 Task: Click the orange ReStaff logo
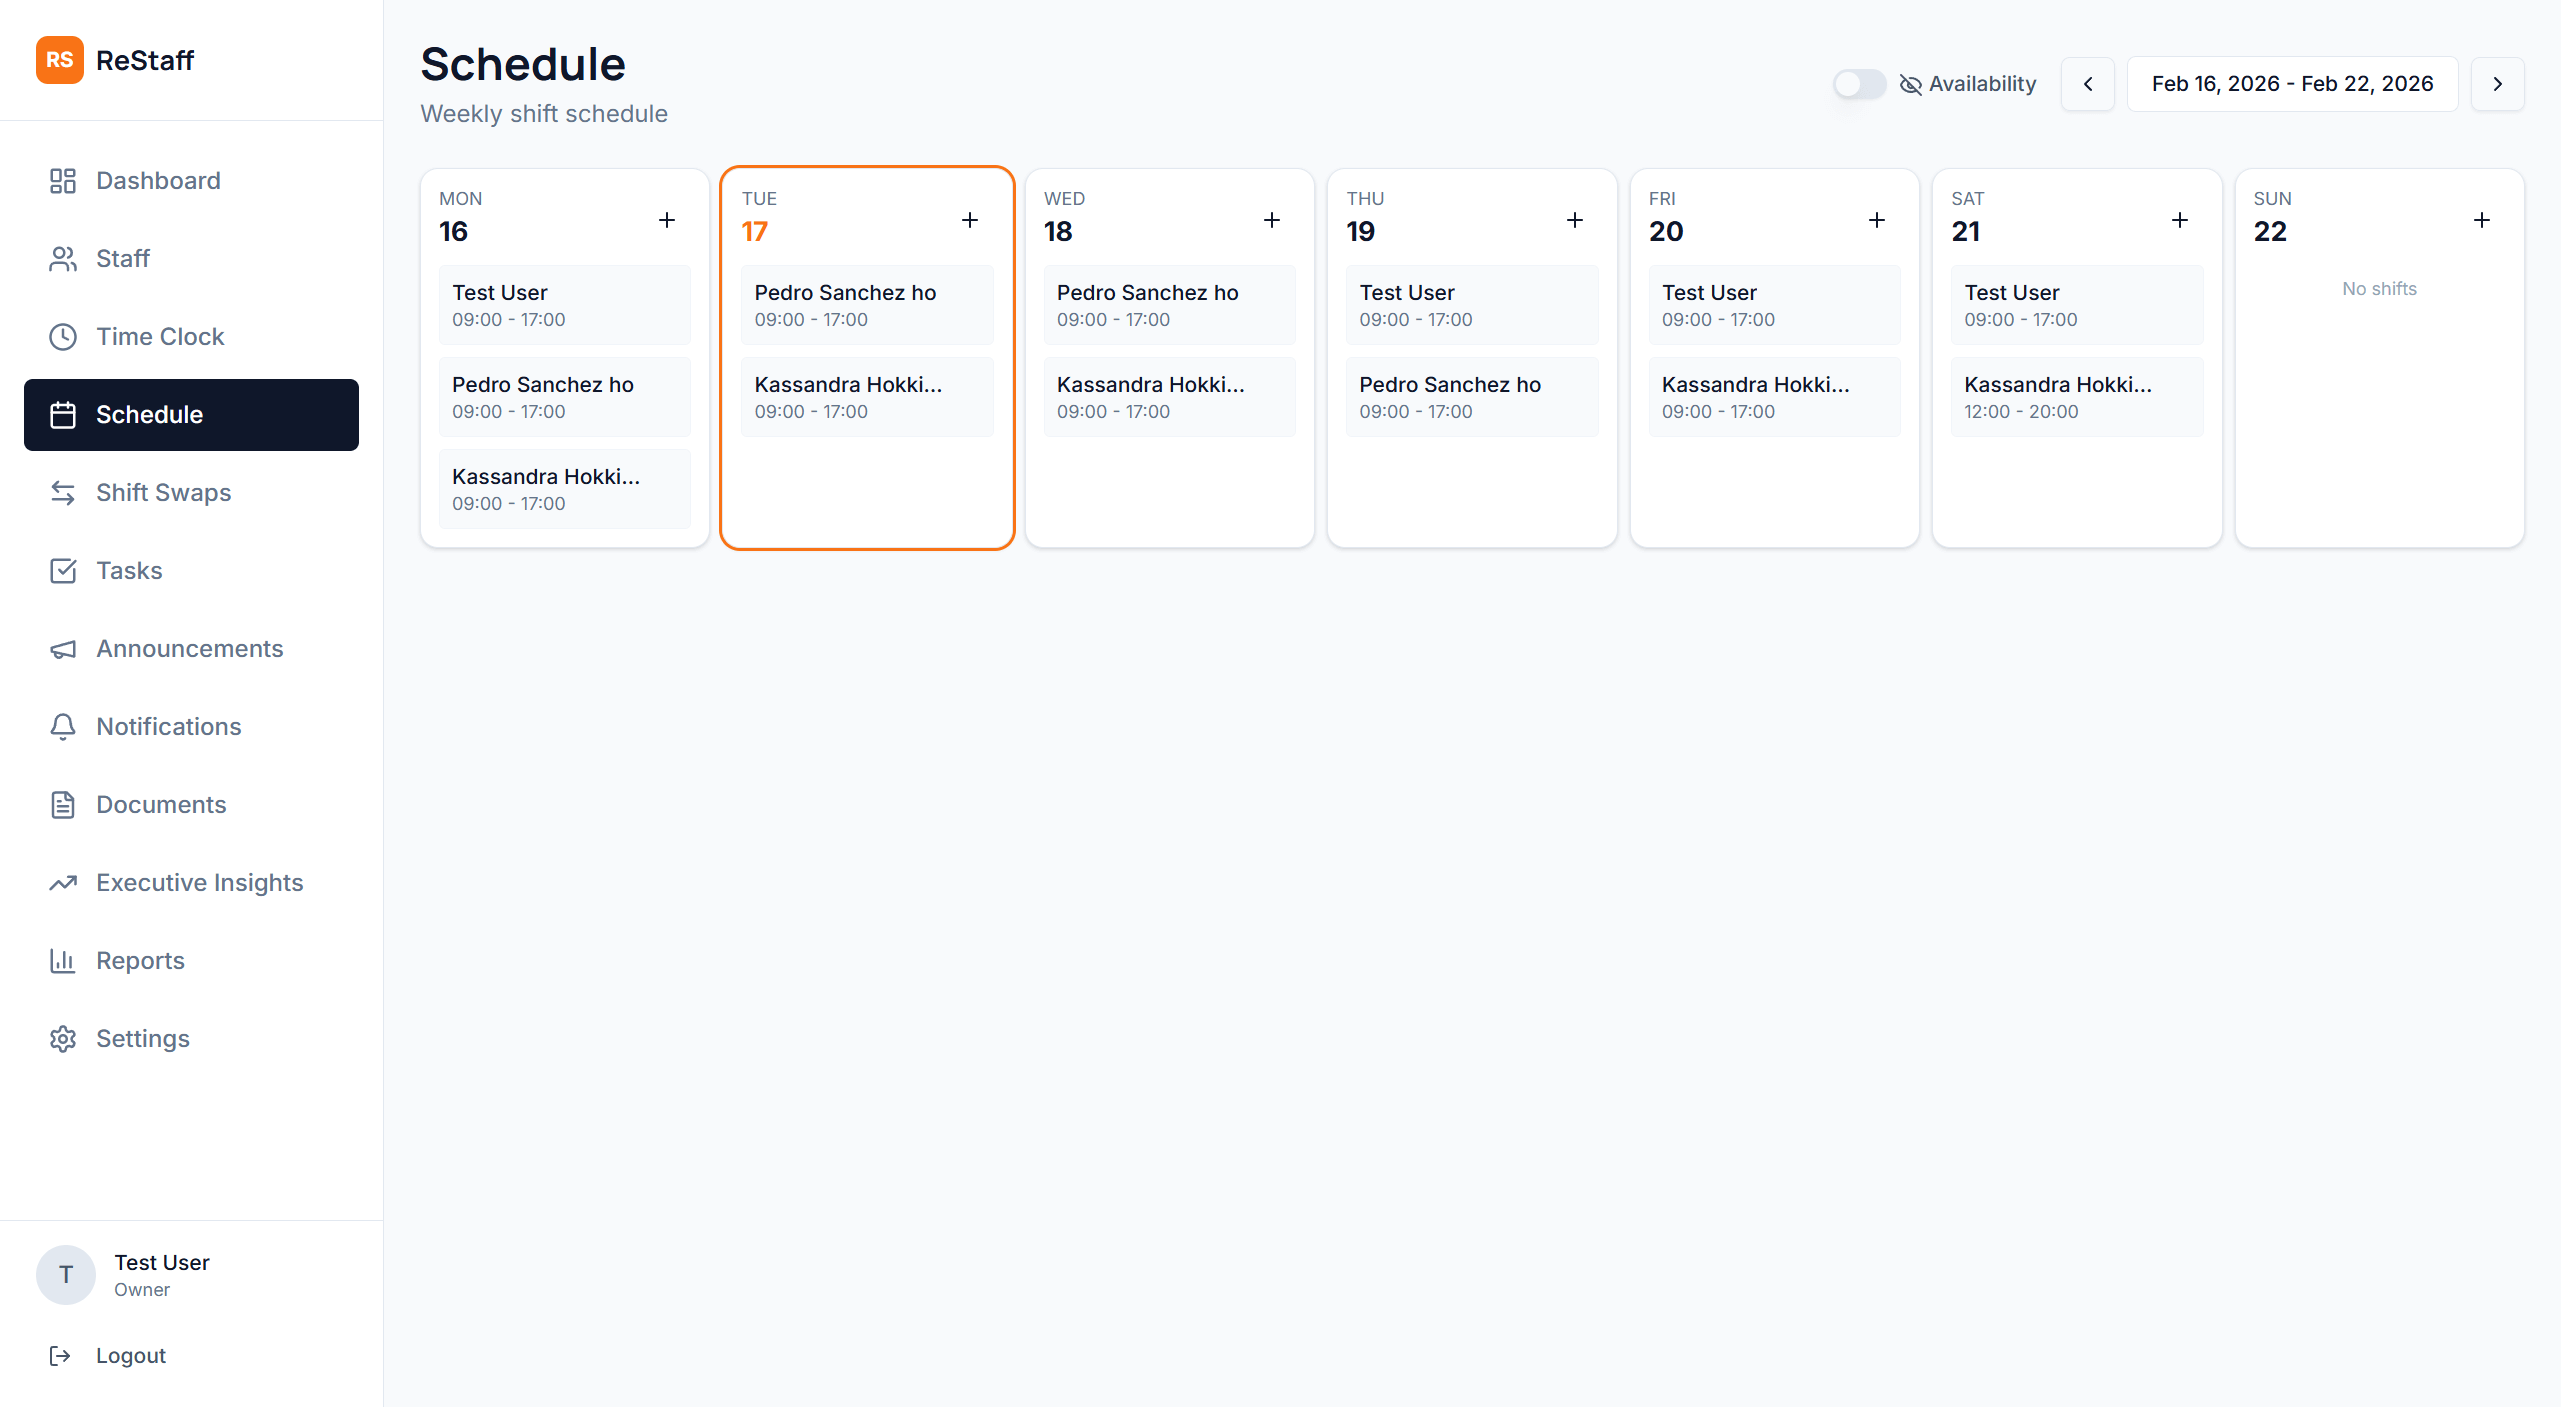[59, 60]
